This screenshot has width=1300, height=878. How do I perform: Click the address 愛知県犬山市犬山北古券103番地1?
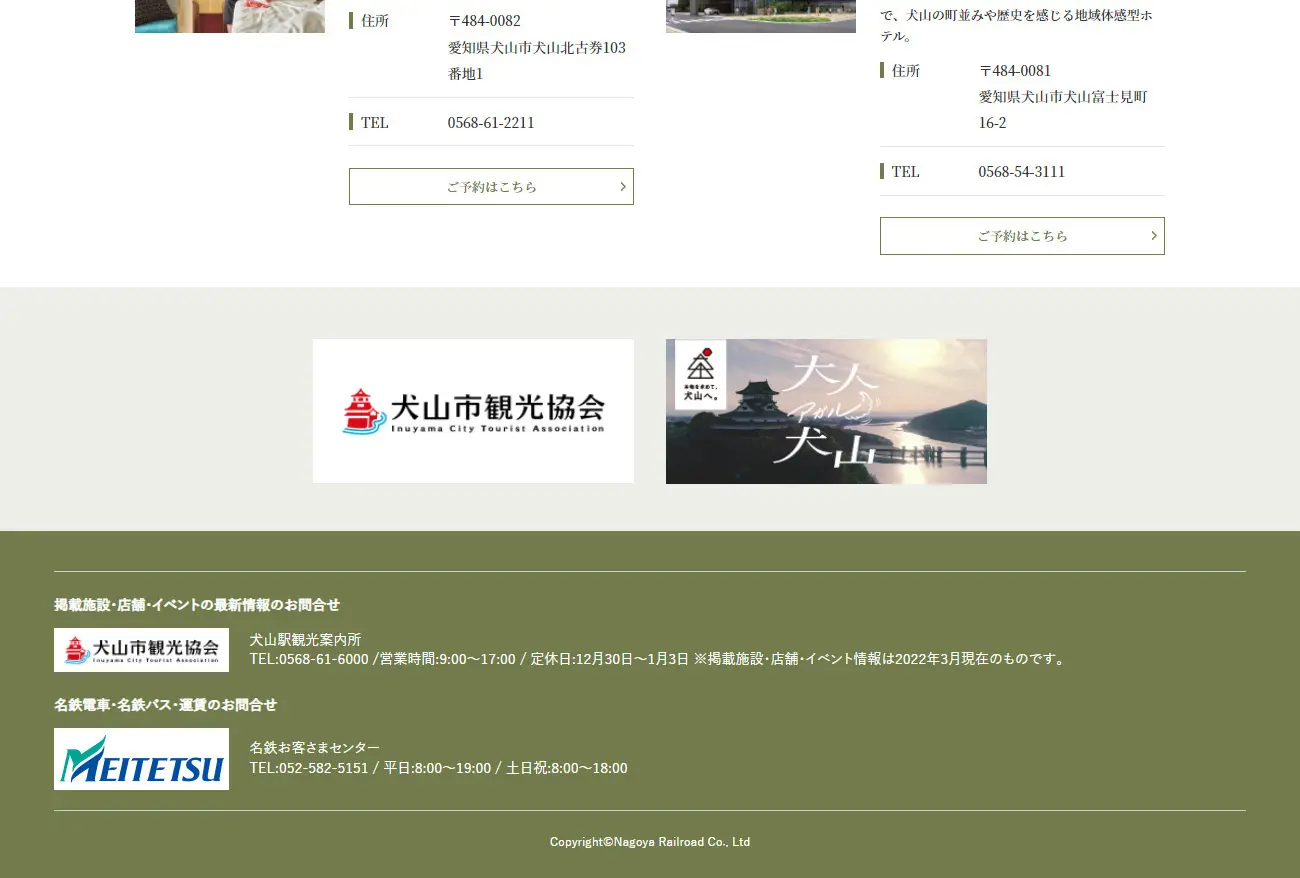pyautogui.click(x=537, y=61)
